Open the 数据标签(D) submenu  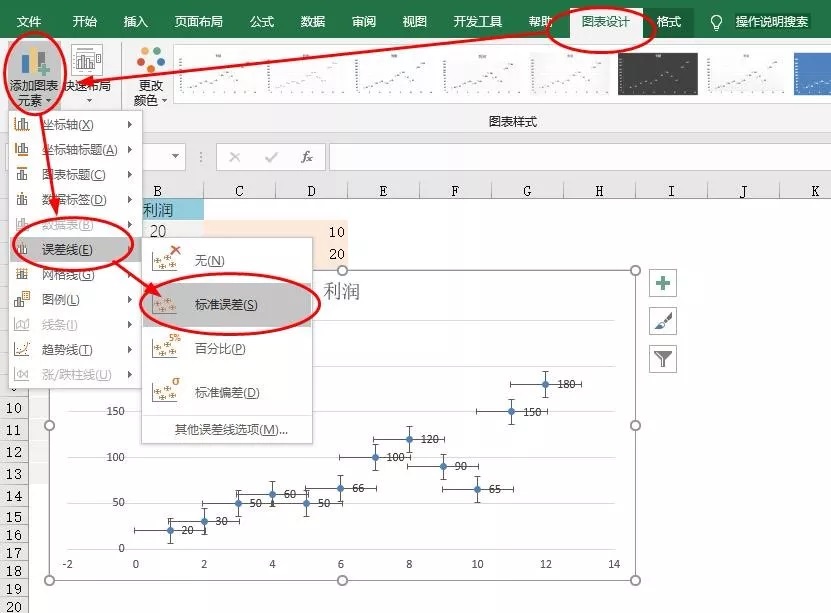pyautogui.click(x=75, y=199)
